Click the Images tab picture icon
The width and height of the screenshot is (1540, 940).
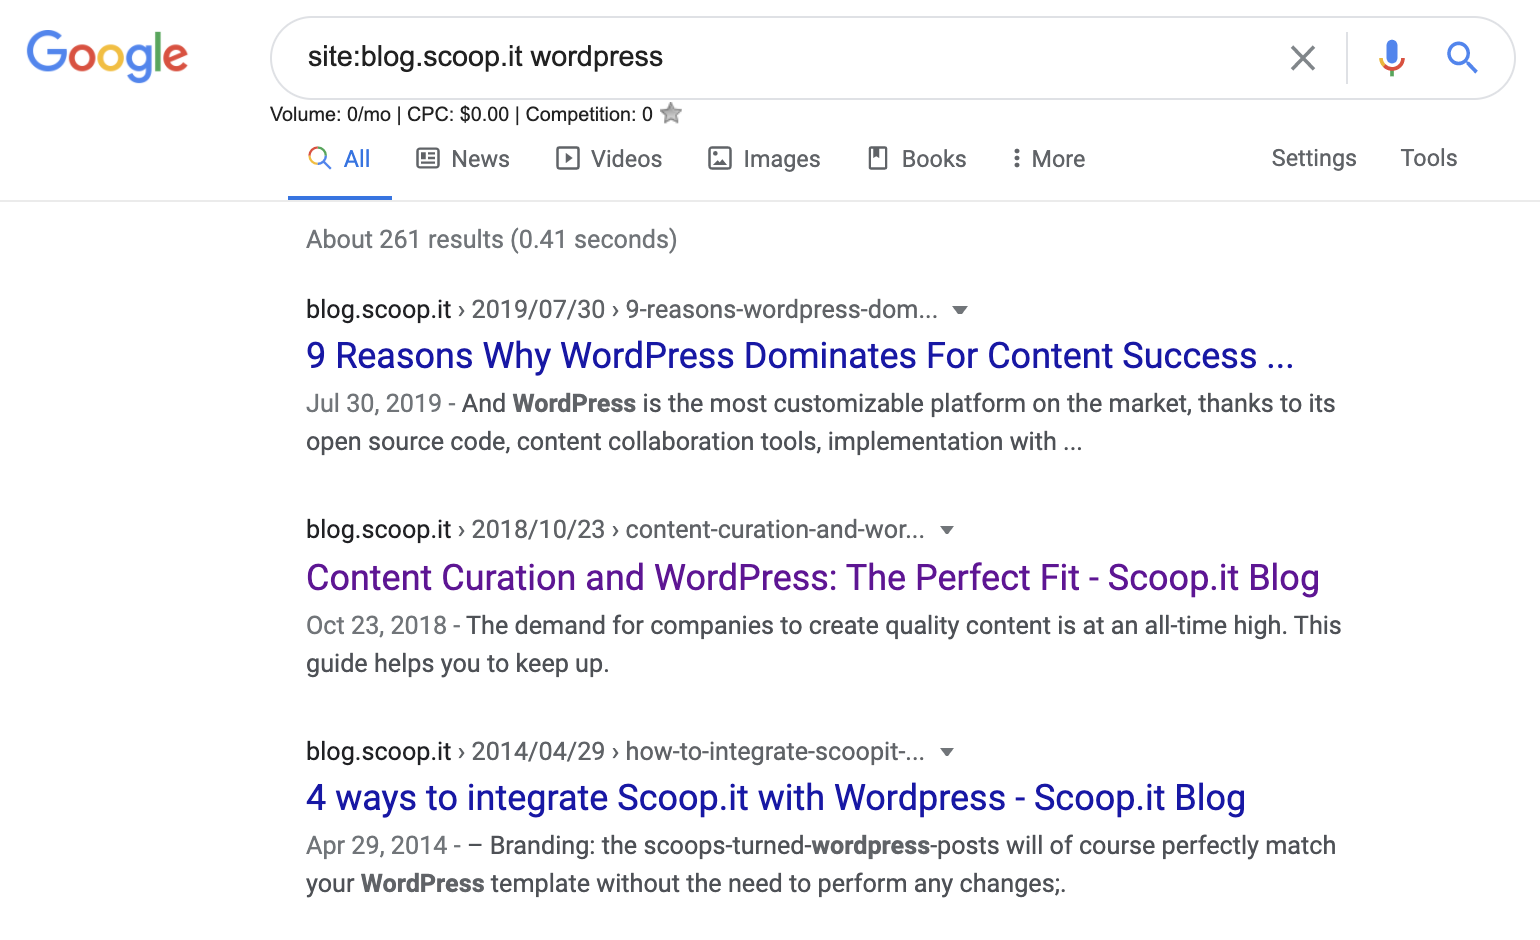pyautogui.click(x=720, y=158)
